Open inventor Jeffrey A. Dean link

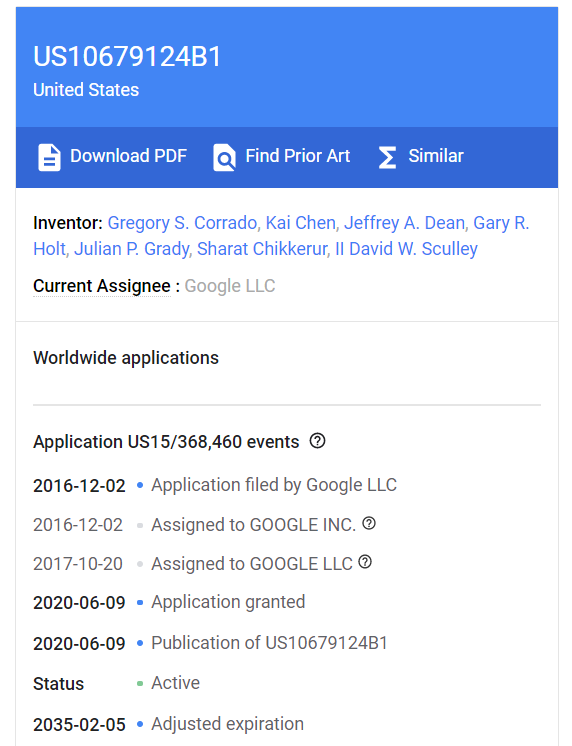click(404, 223)
